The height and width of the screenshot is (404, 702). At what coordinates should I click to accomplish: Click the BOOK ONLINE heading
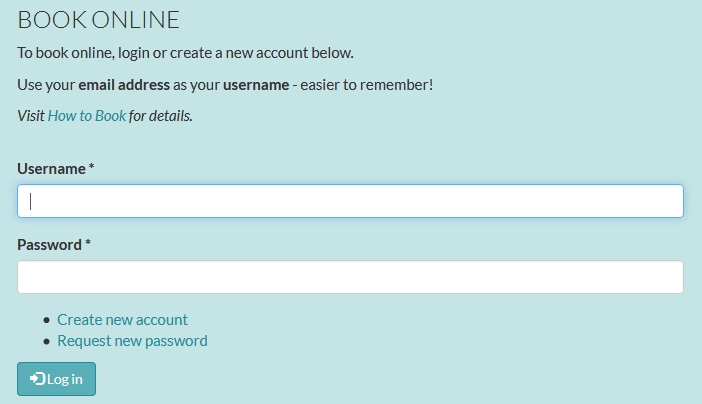(x=98, y=20)
